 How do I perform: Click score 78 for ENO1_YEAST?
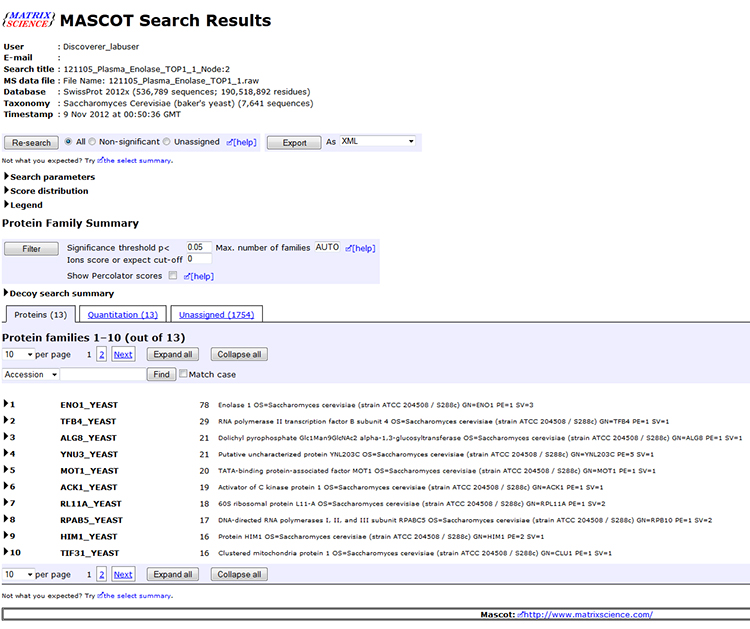tap(204, 405)
